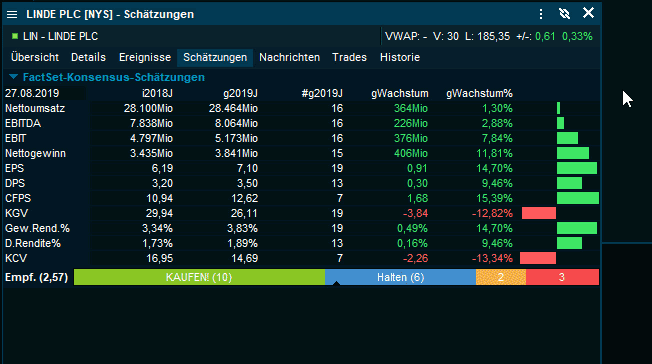Click the CFPS value 12,62

point(244,198)
